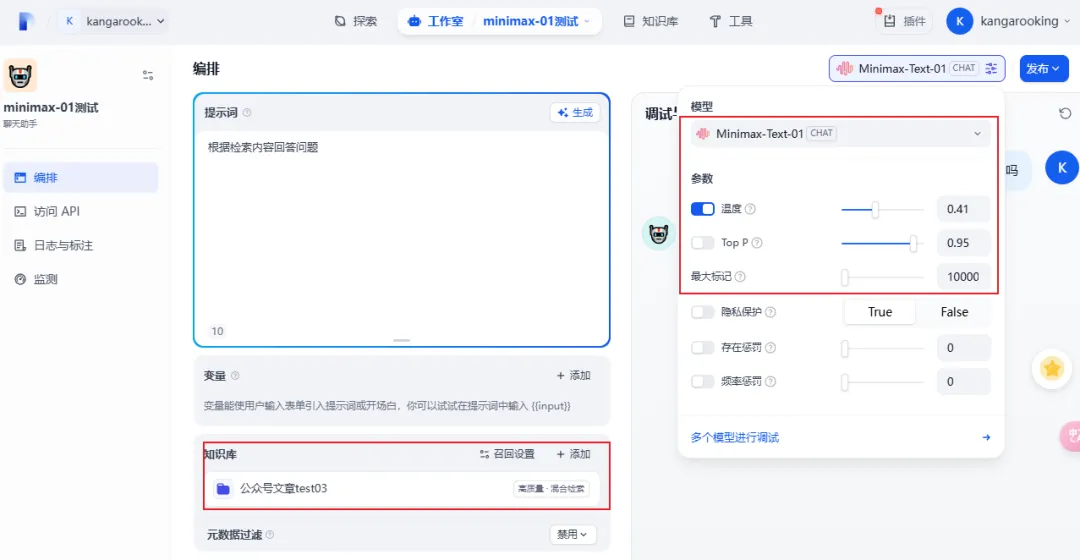Image resolution: width=1080 pixels, height=560 pixels.
Task: Click the robot avatar in chat preview
Action: (x=658, y=234)
